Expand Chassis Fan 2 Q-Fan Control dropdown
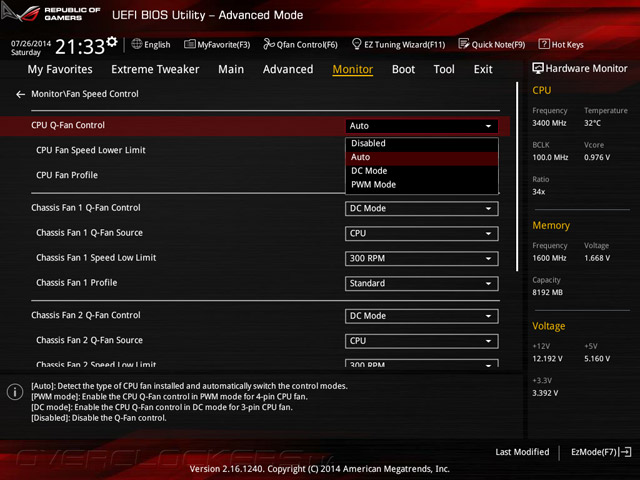 click(422, 316)
